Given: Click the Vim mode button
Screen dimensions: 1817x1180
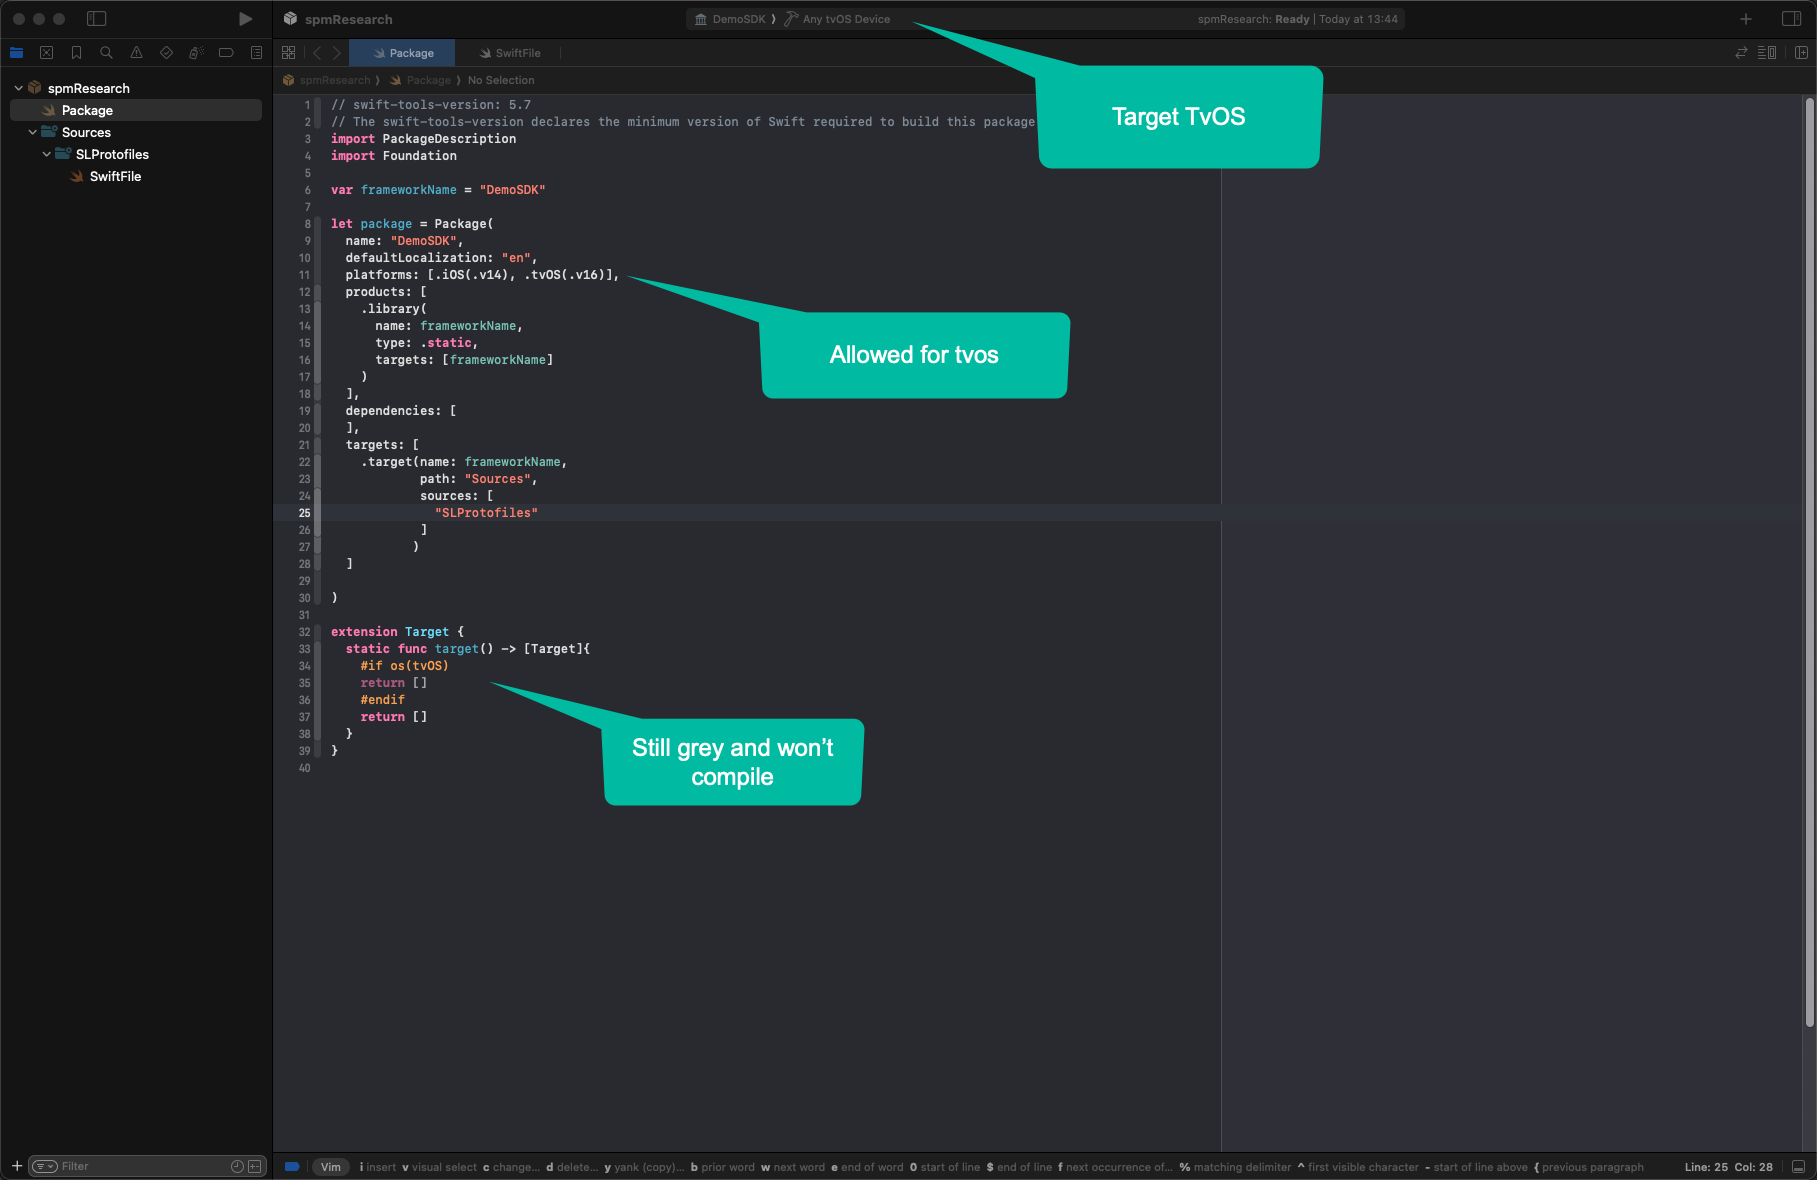Looking at the screenshot, I should pyautogui.click(x=331, y=1166).
